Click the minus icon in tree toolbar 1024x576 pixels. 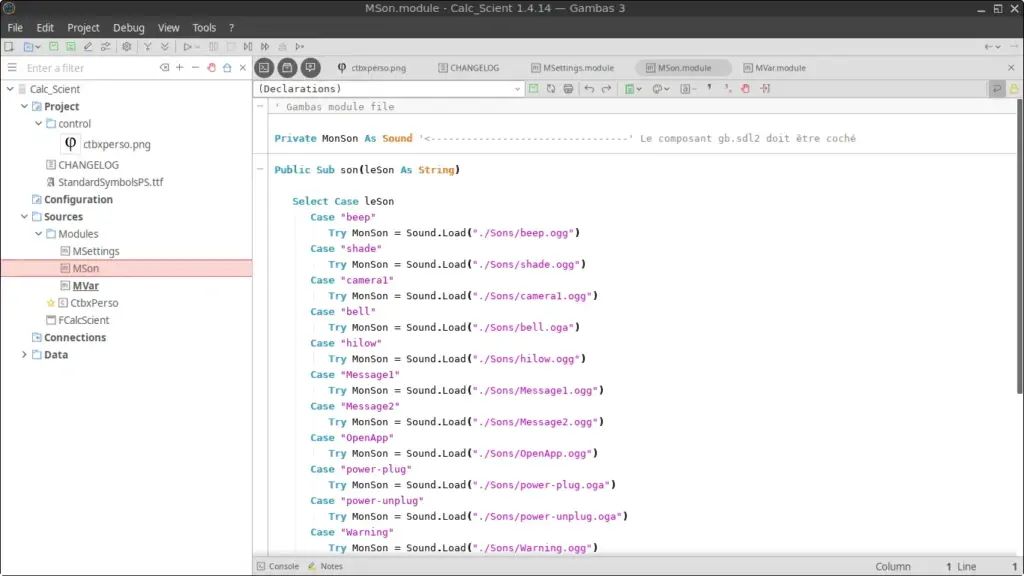[x=195, y=67]
